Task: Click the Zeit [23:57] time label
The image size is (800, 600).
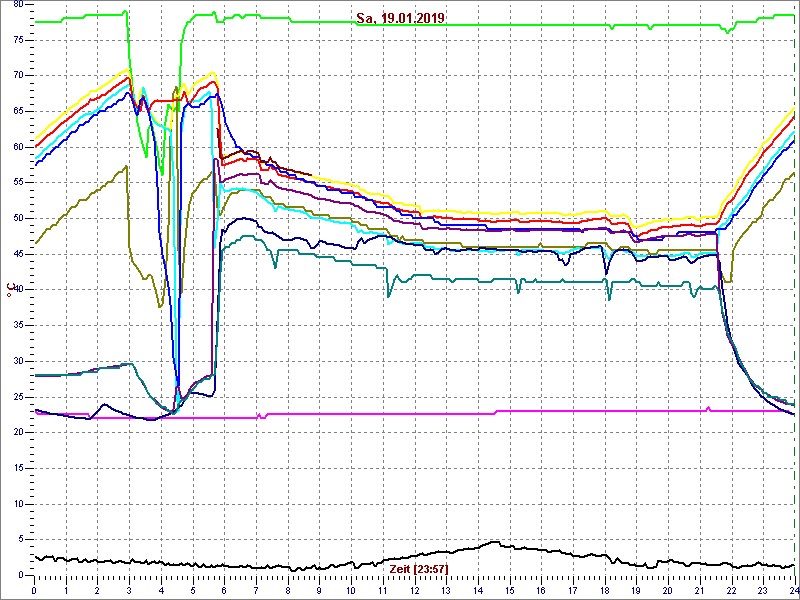Action: (419, 568)
